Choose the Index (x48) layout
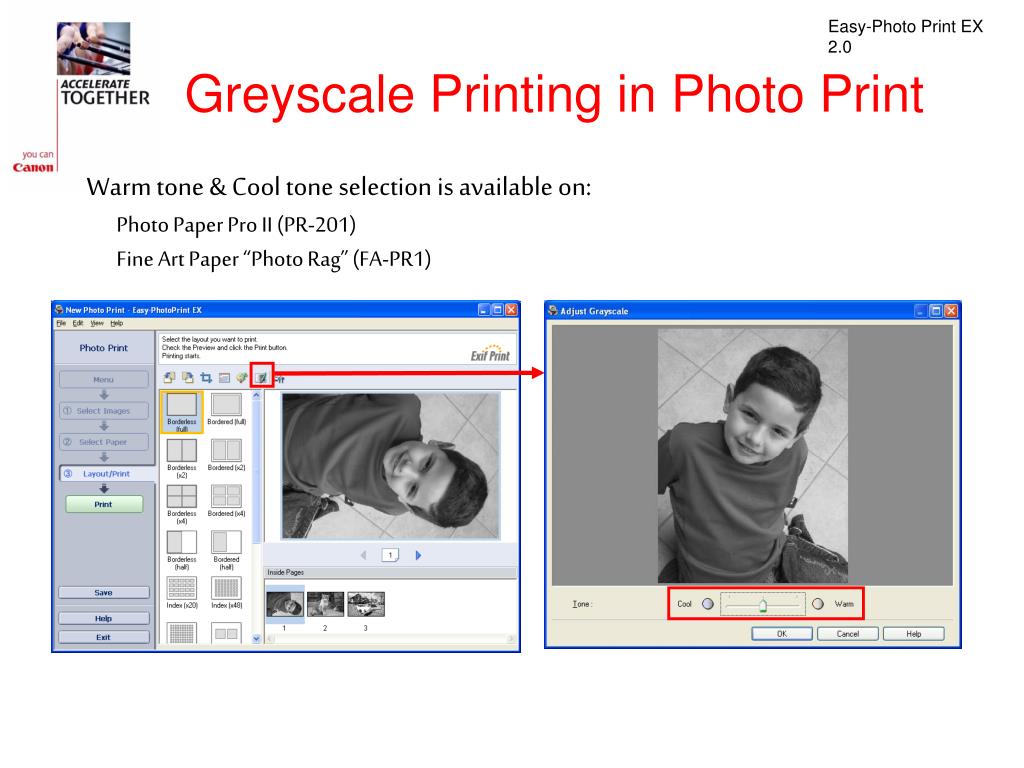The width and height of the screenshot is (1024, 768). (227, 593)
